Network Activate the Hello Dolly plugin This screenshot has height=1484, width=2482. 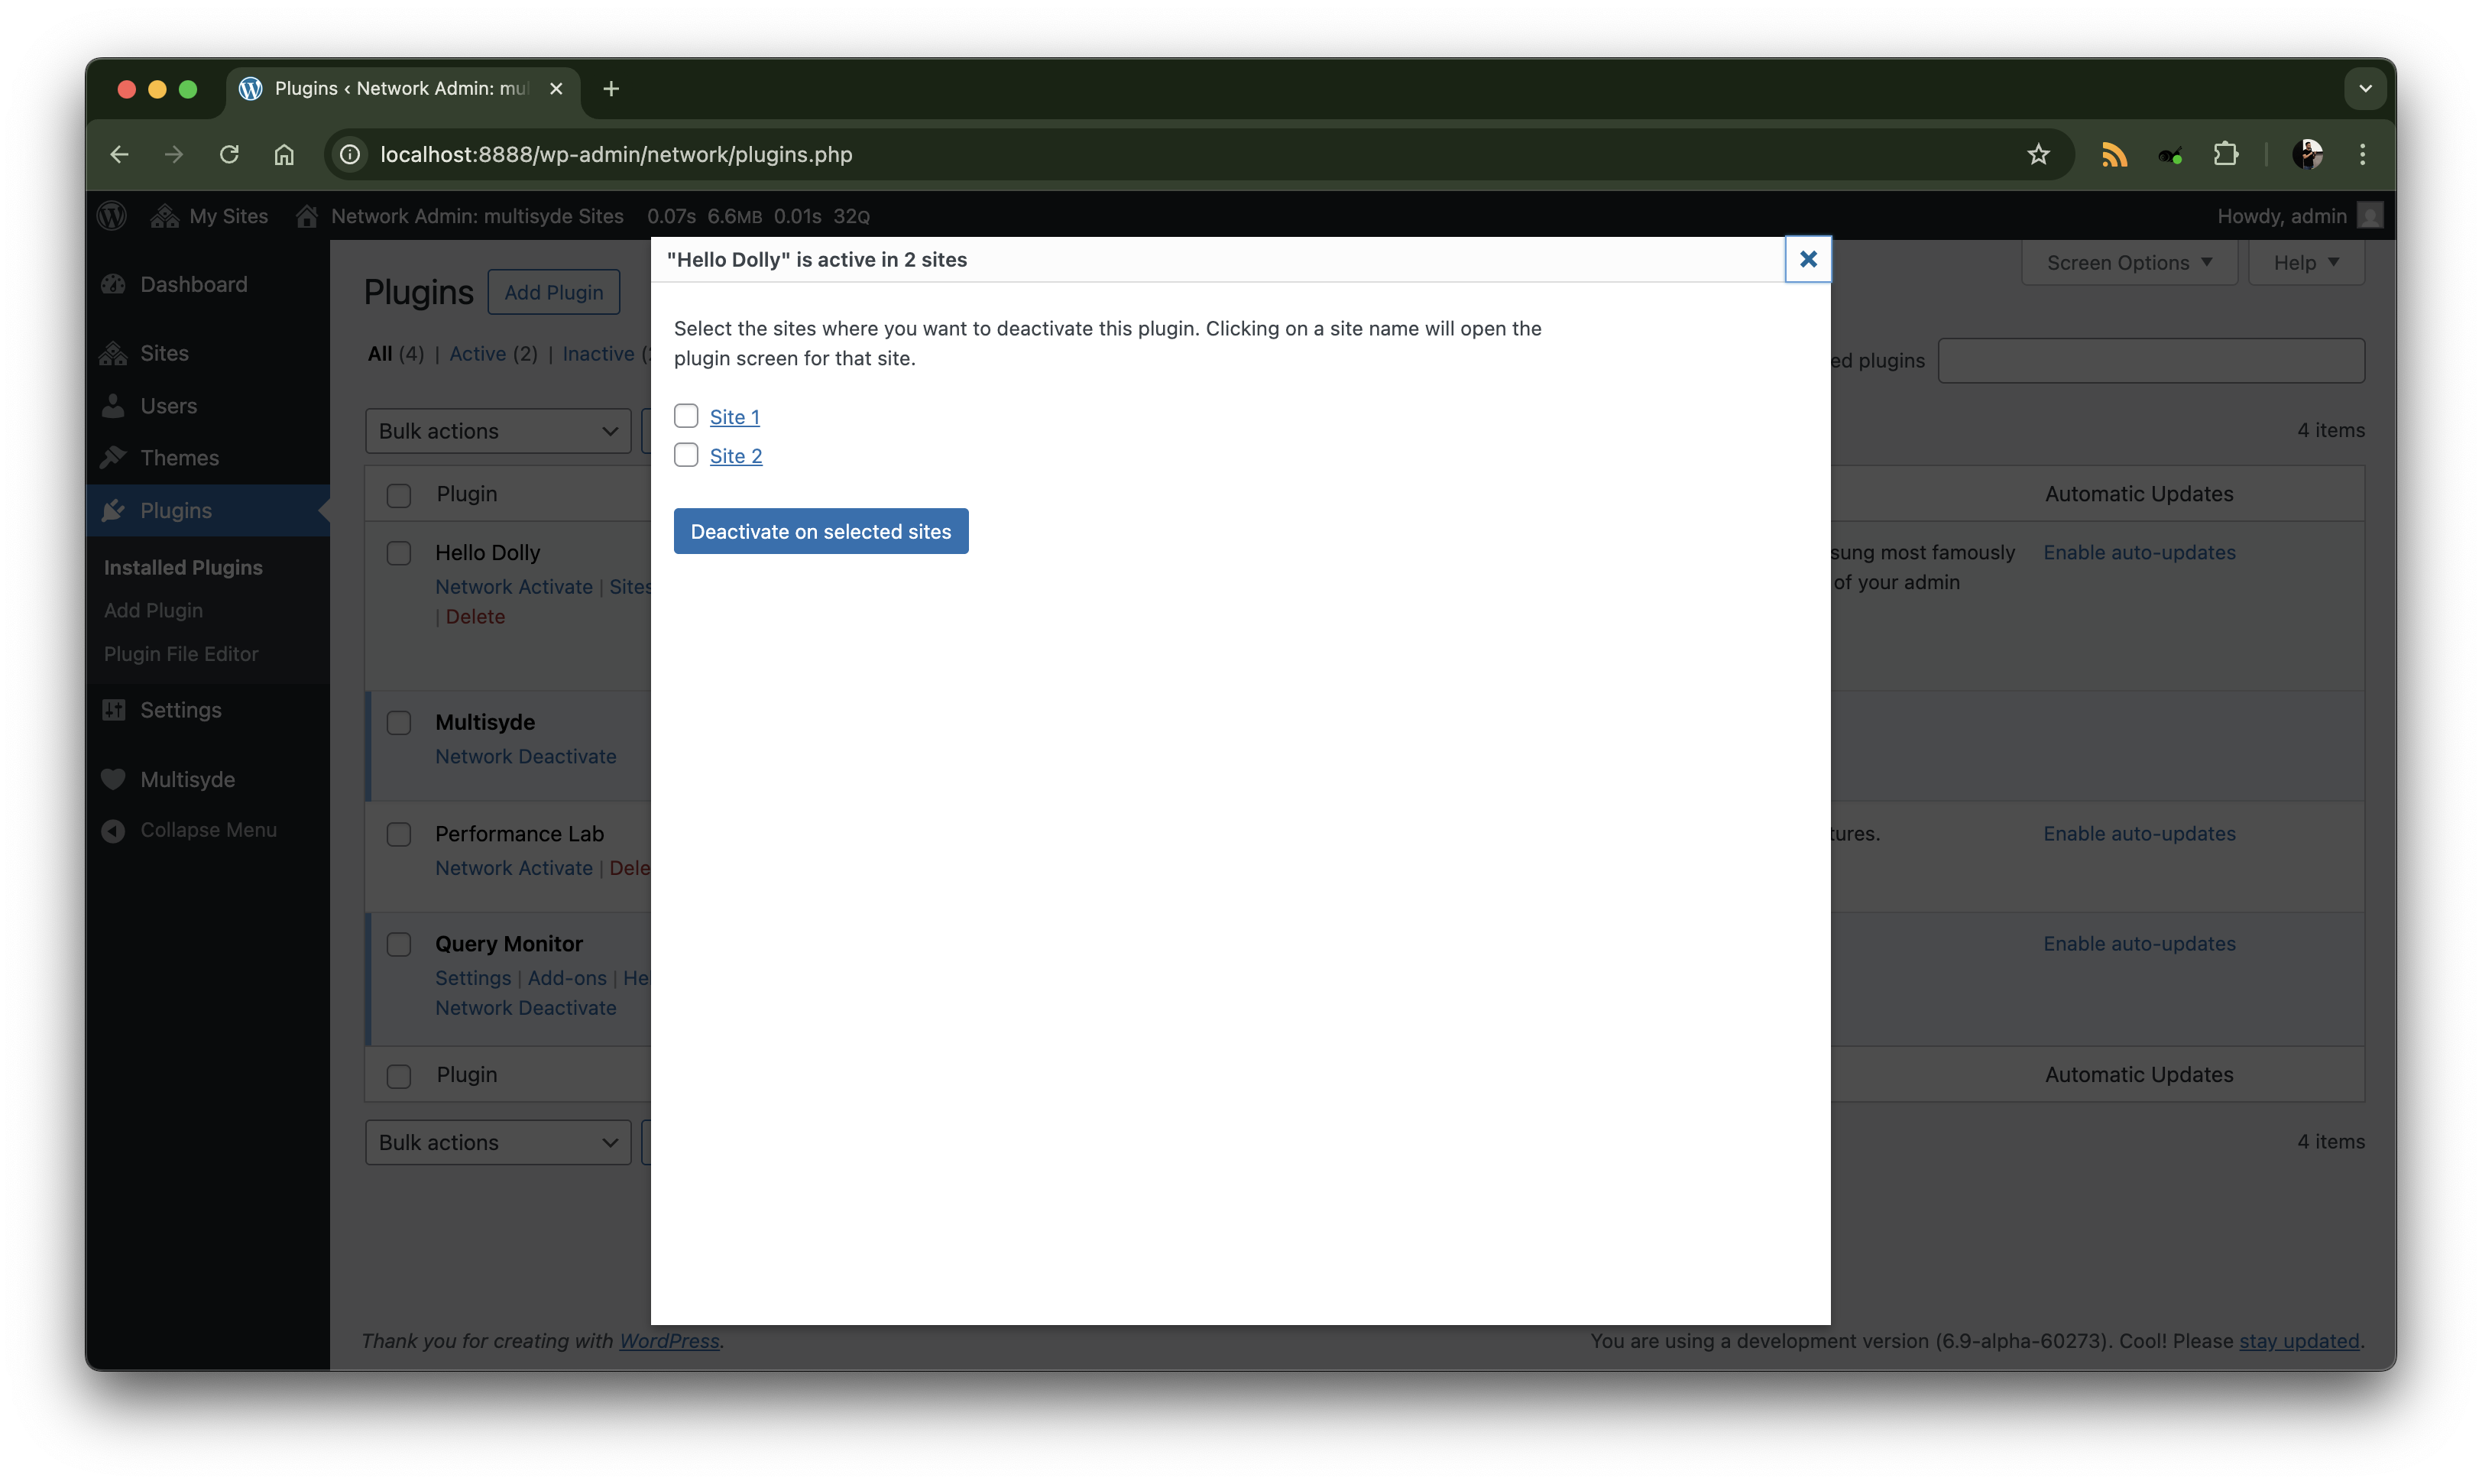(514, 587)
